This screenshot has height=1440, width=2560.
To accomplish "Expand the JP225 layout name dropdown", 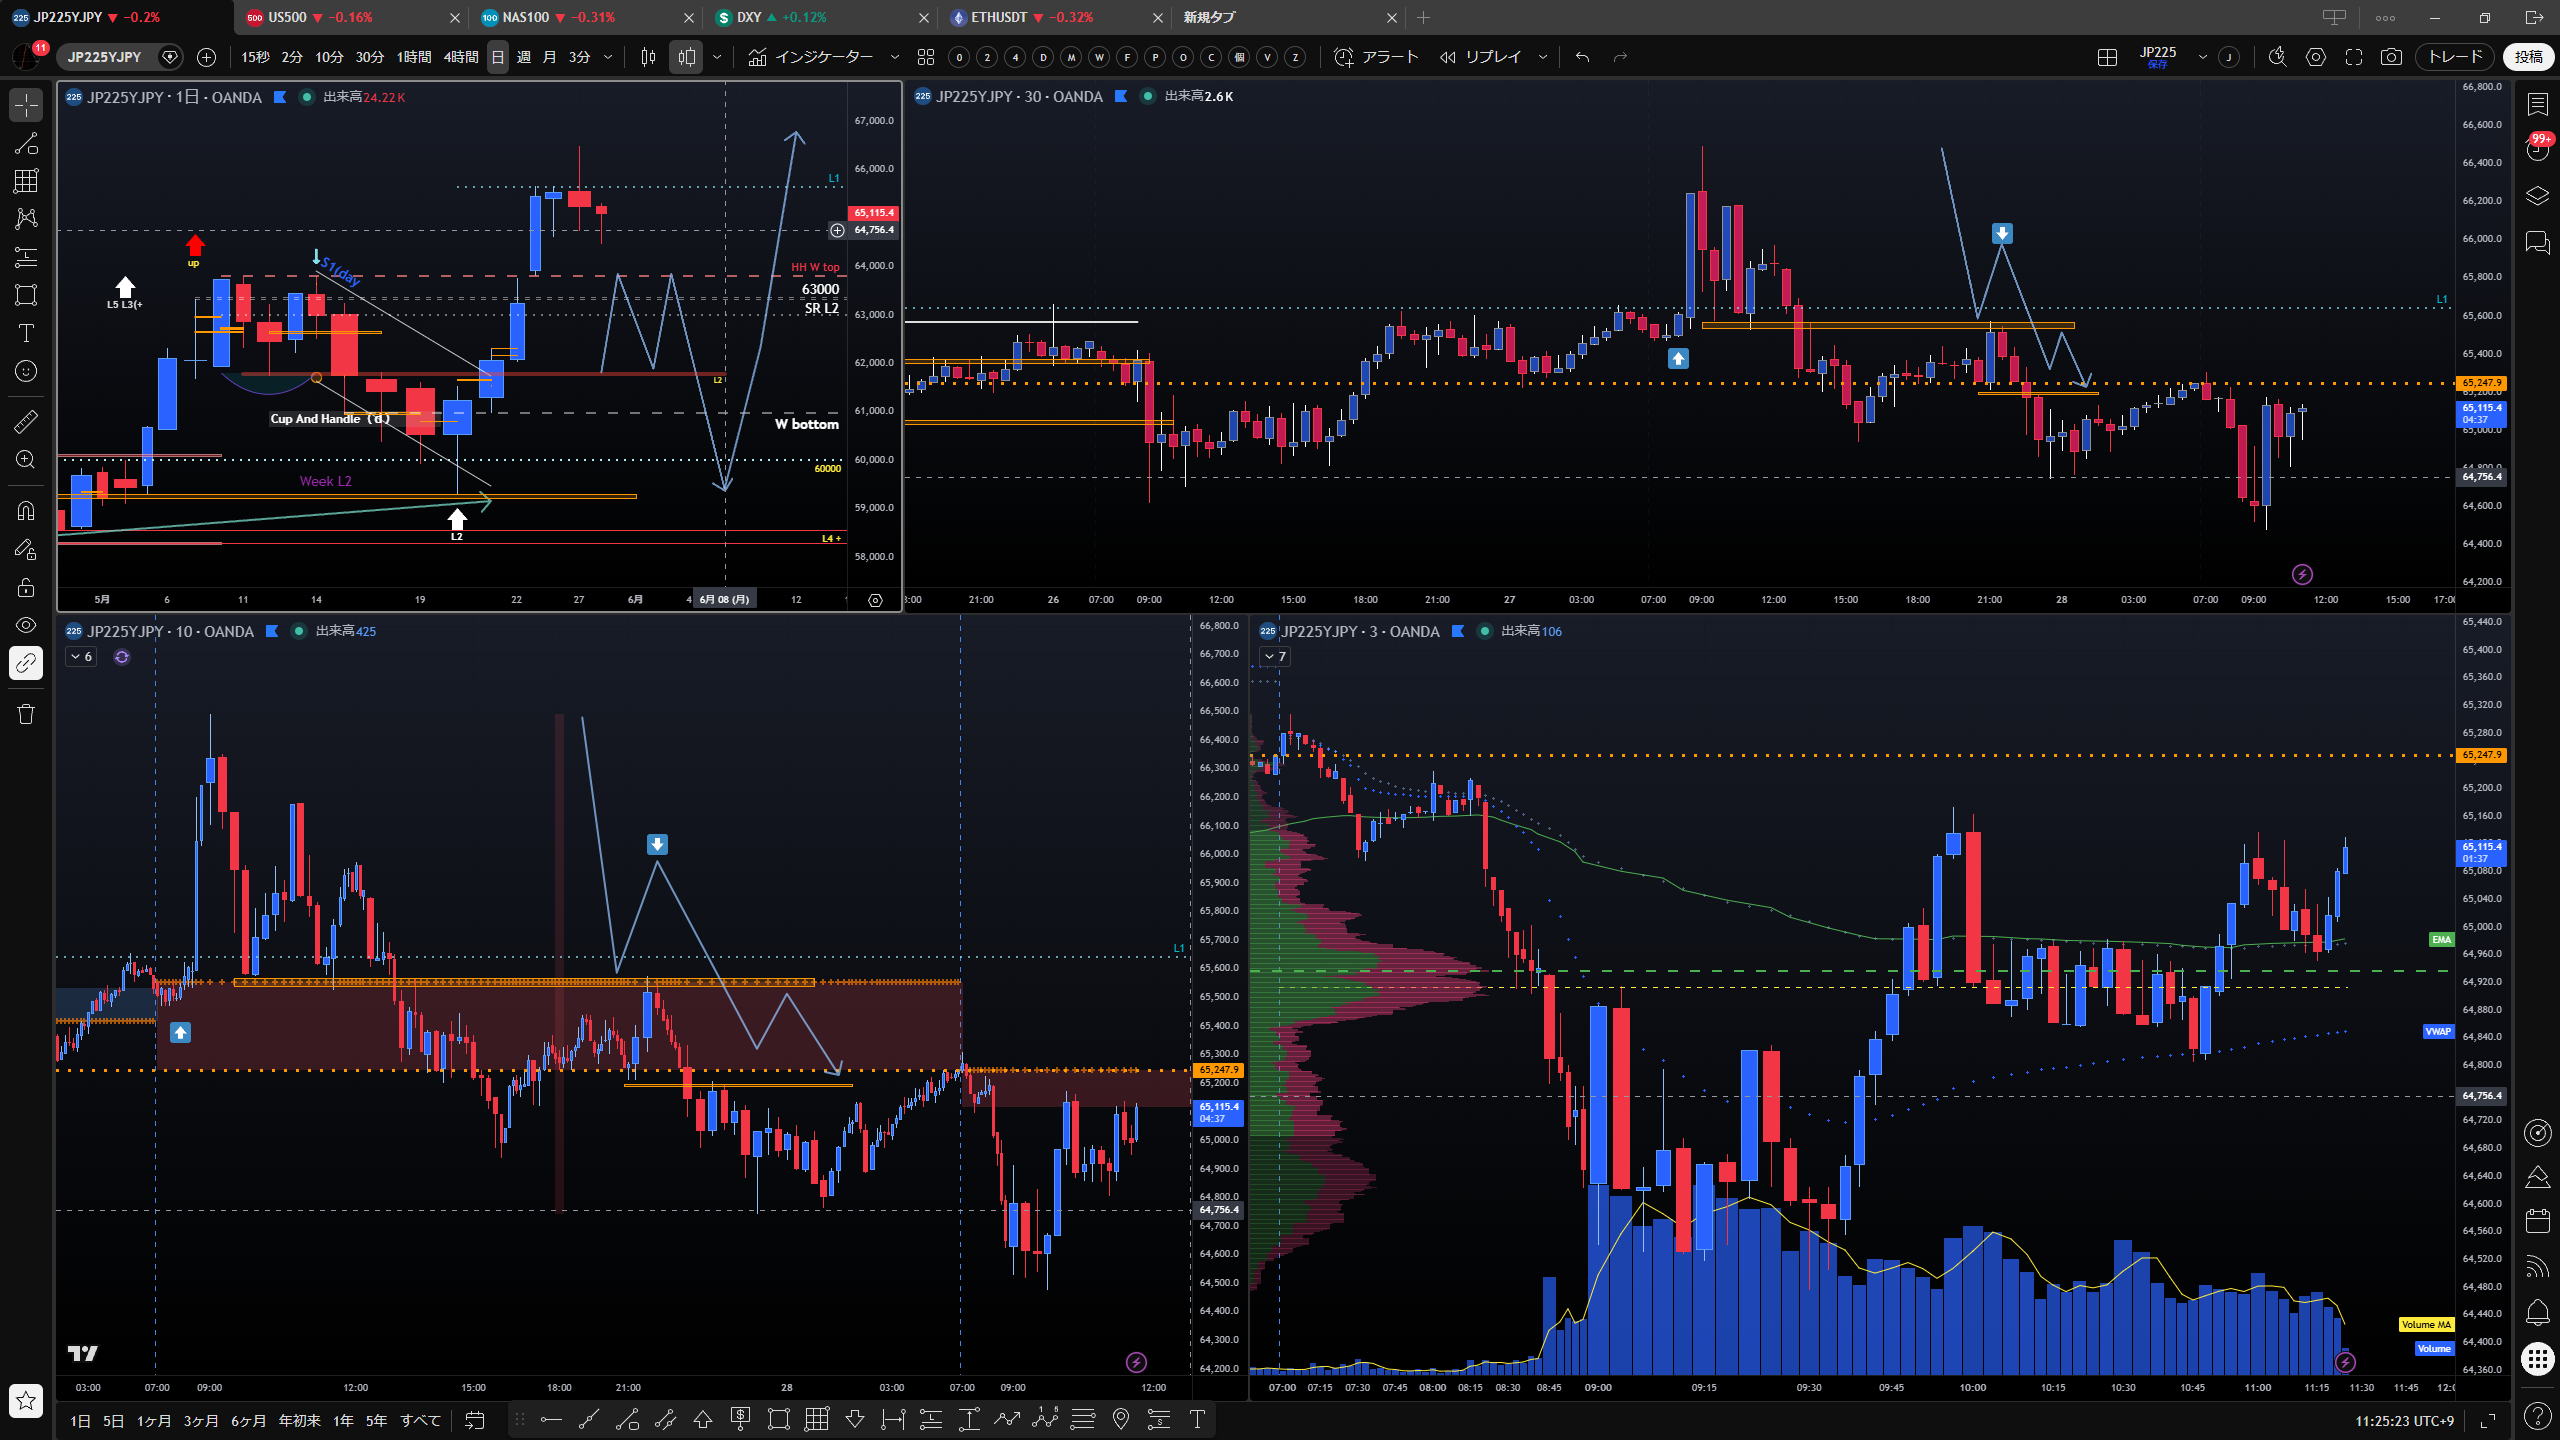I will (x=2202, y=57).
